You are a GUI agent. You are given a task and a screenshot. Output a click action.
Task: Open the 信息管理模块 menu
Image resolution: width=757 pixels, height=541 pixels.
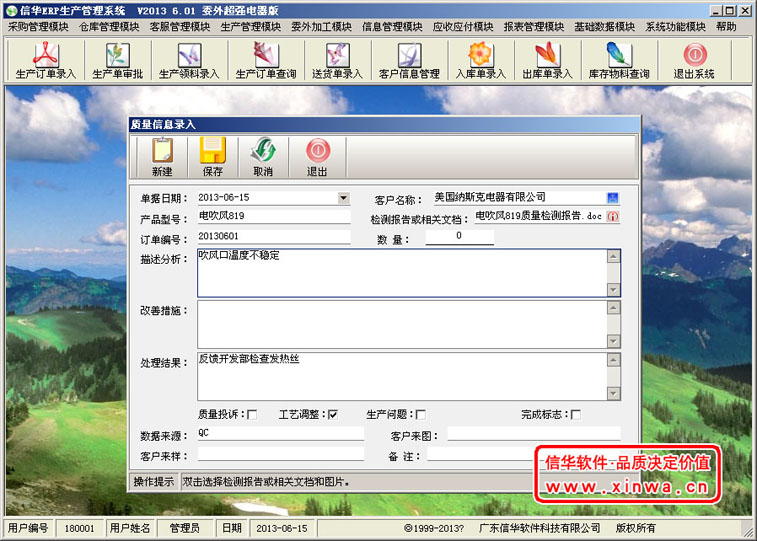click(393, 27)
